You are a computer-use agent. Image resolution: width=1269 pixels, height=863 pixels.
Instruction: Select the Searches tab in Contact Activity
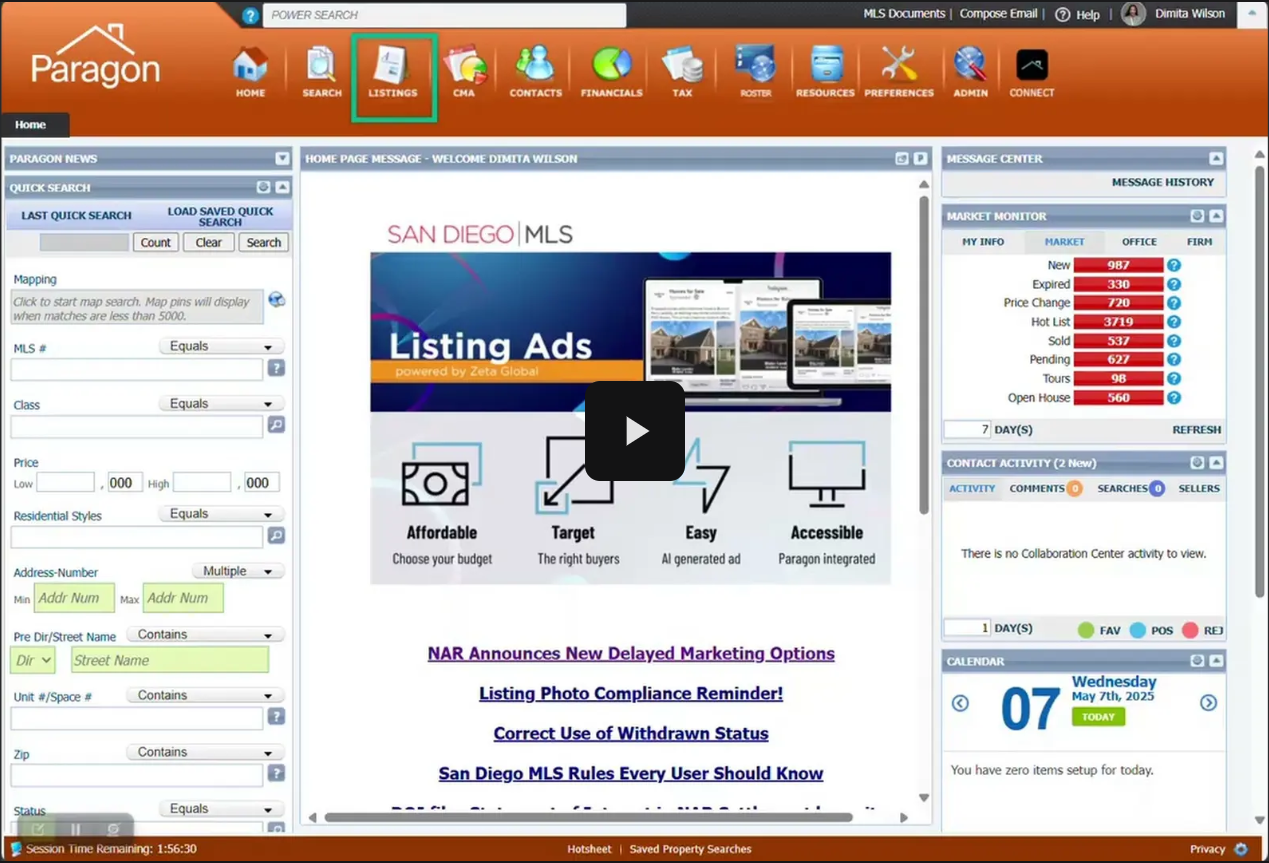coord(1131,488)
